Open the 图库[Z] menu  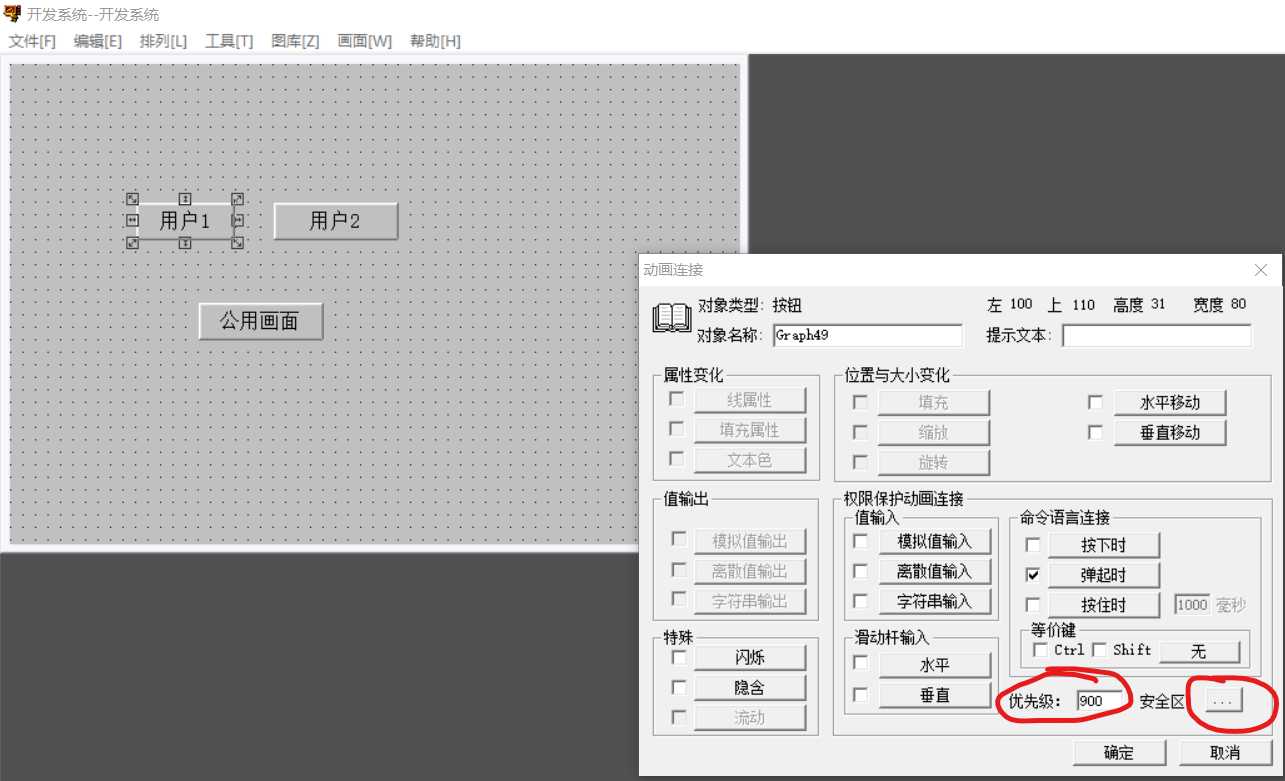(295, 41)
